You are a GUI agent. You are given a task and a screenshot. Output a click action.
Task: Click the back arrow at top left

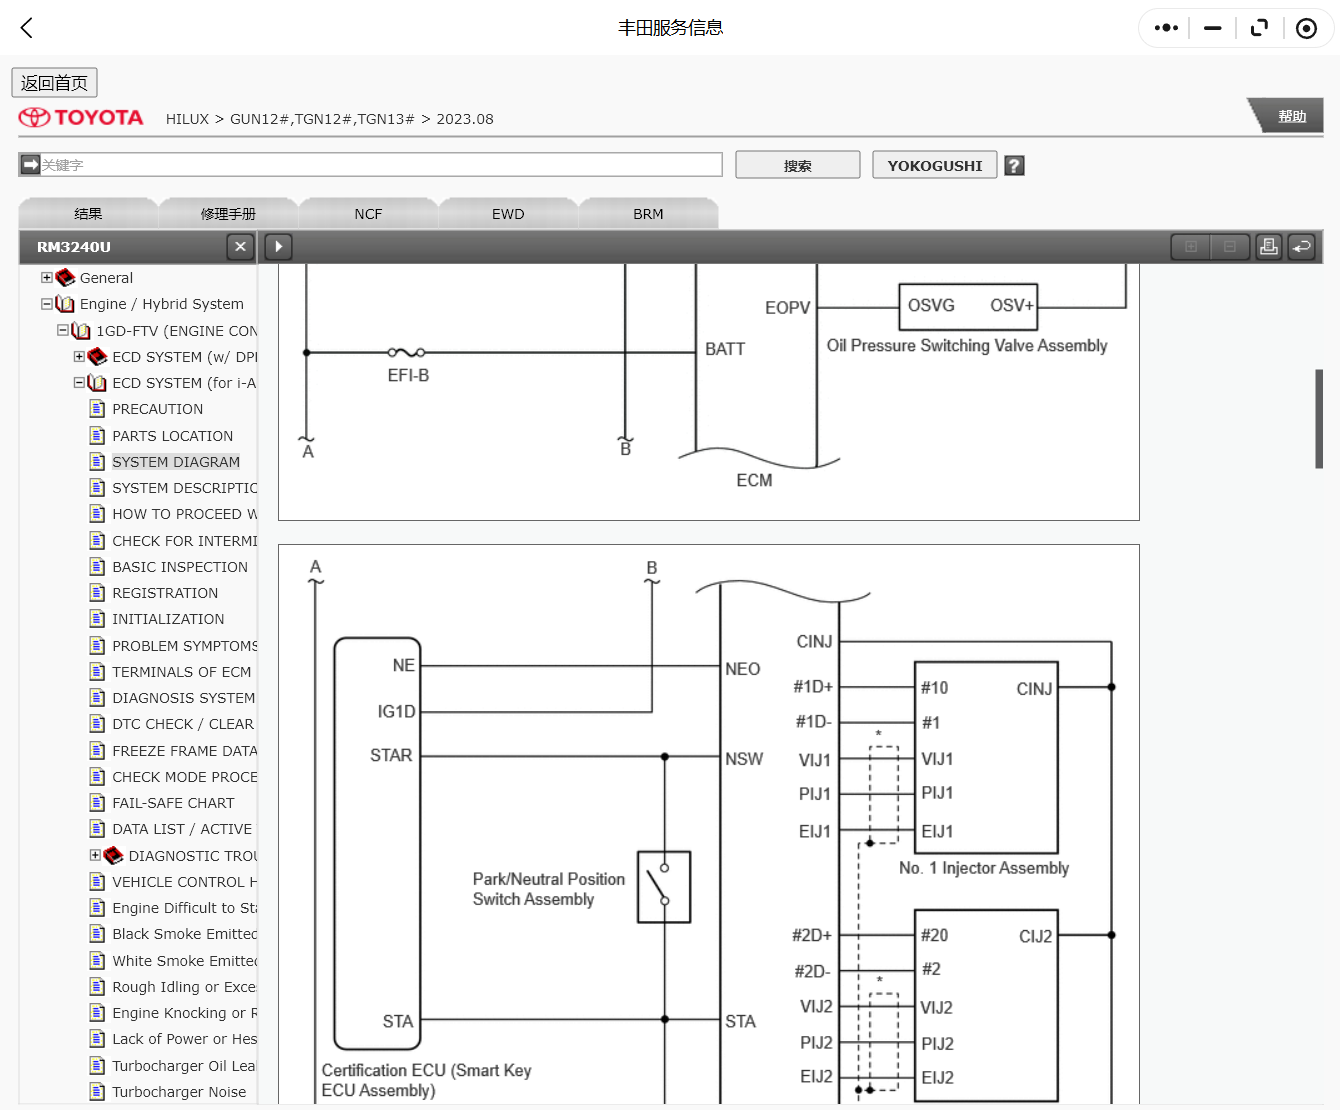pos(26,28)
